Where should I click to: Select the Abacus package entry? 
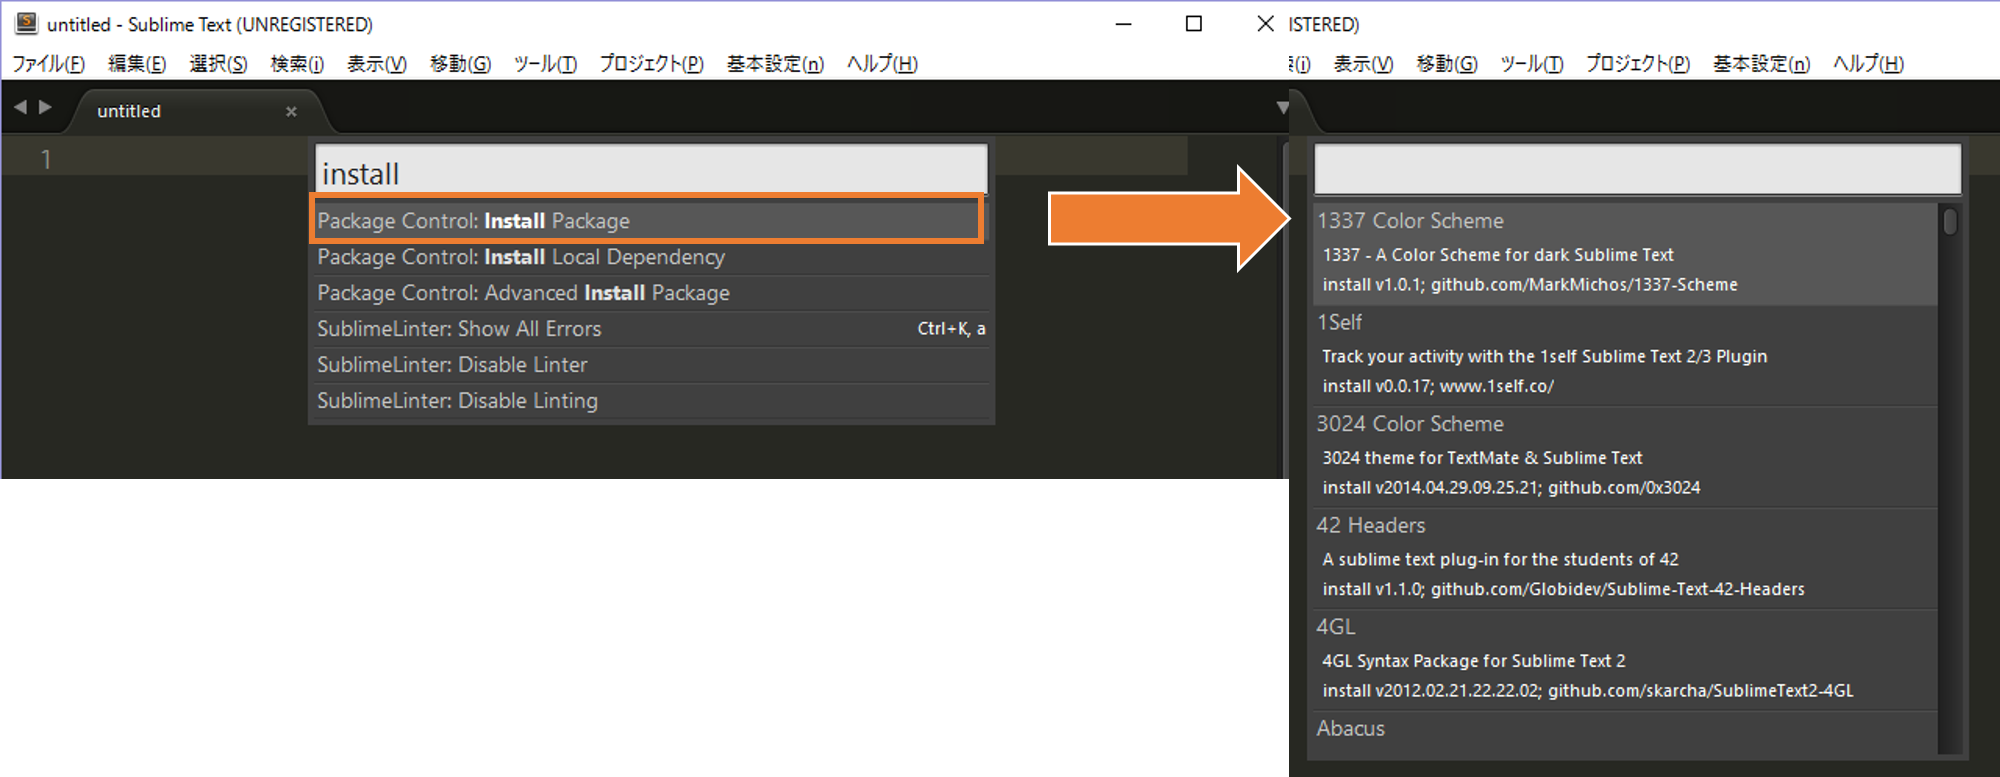point(1625,733)
